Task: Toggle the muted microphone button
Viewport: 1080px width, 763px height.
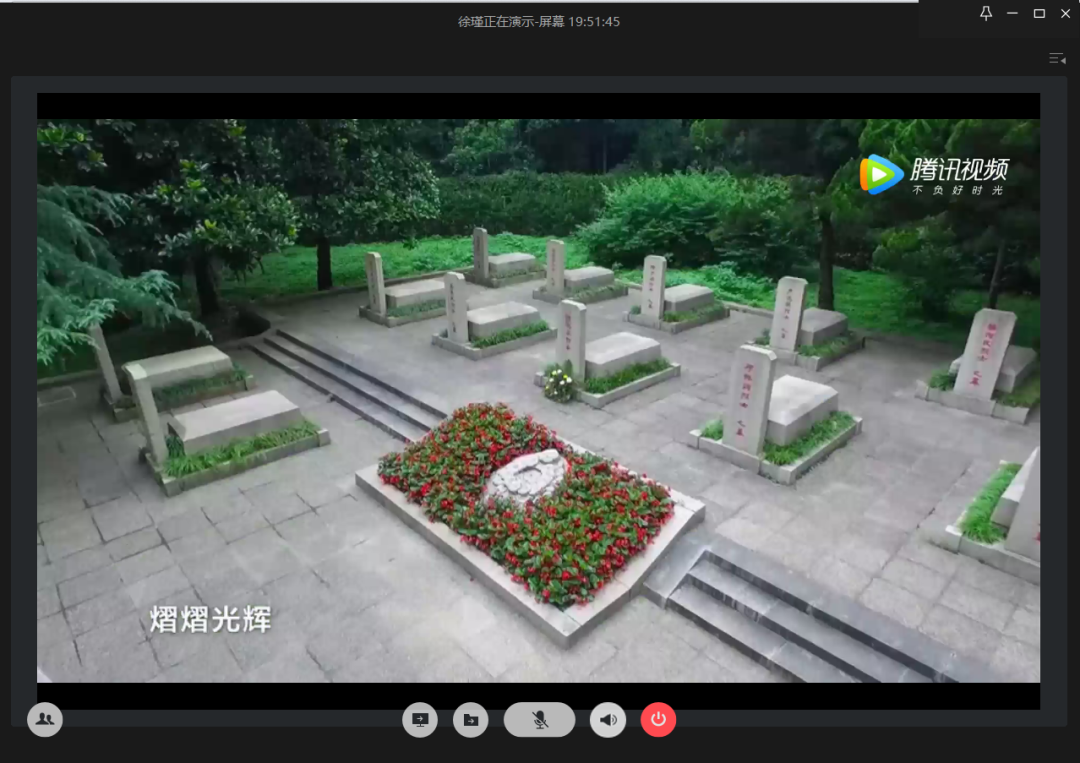Action: [x=539, y=720]
